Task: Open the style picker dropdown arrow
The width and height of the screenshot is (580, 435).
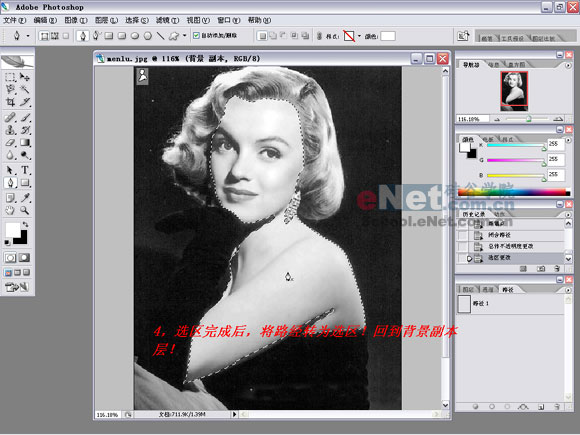Action: point(359,36)
